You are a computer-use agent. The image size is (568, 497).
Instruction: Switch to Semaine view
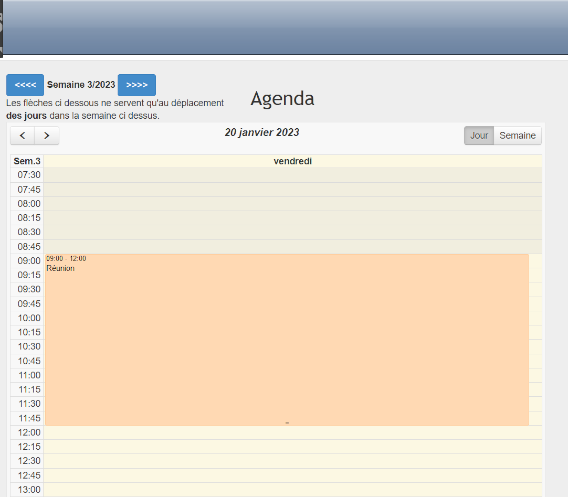pos(517,135)
